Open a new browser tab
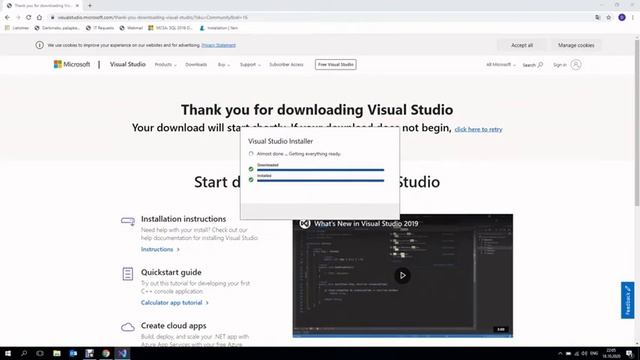640x360 pixels. (90, 6)
